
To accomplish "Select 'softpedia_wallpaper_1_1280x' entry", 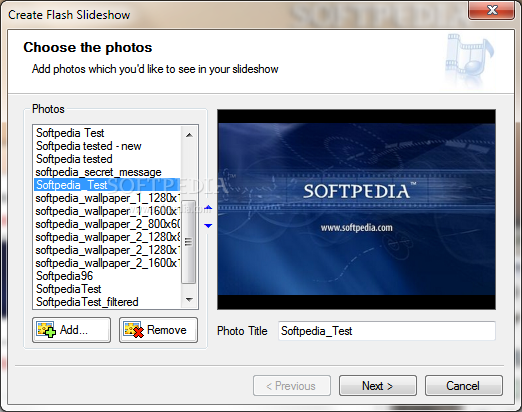I will click(107, 198).
